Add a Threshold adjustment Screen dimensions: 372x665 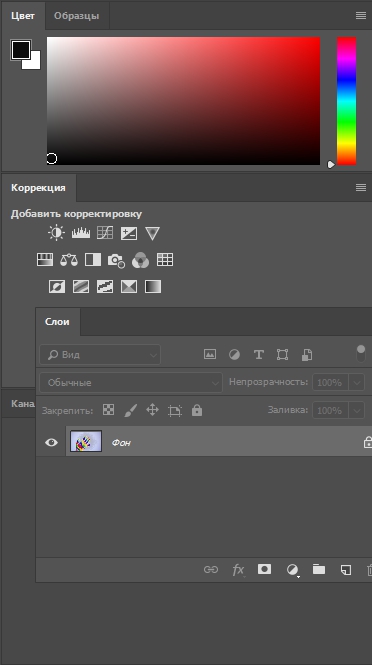pos(105,287)
